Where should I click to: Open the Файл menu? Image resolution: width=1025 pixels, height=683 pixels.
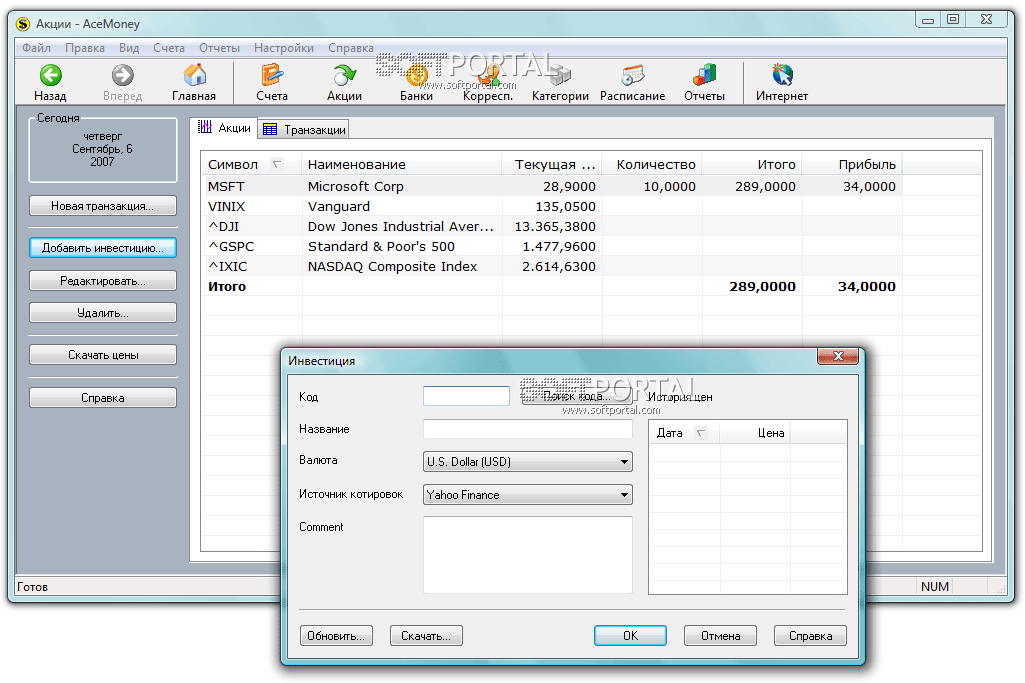(37, 48)
